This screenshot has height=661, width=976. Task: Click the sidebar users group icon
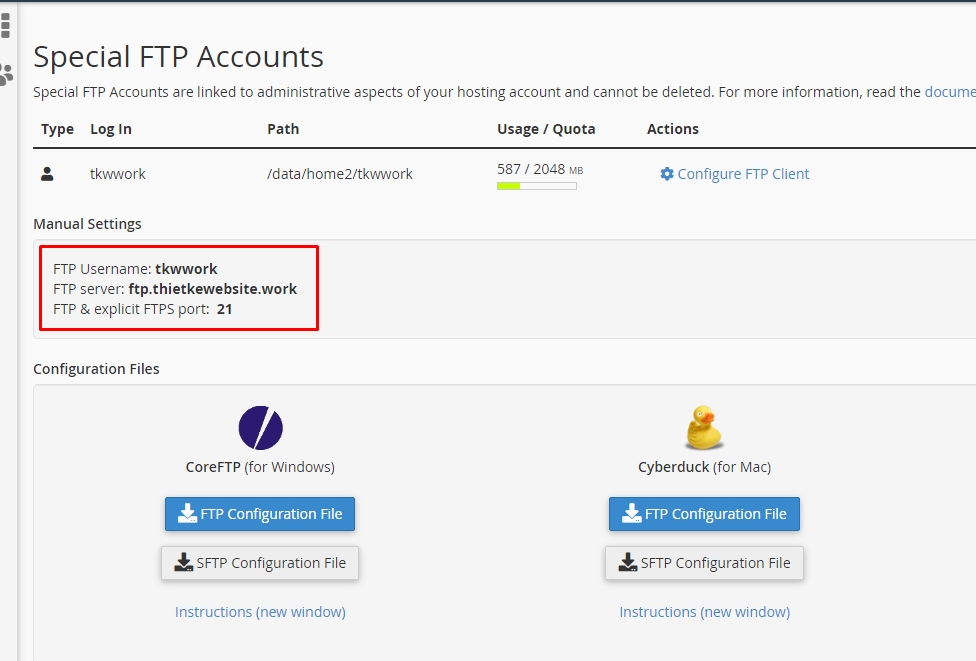coord(6,75)
